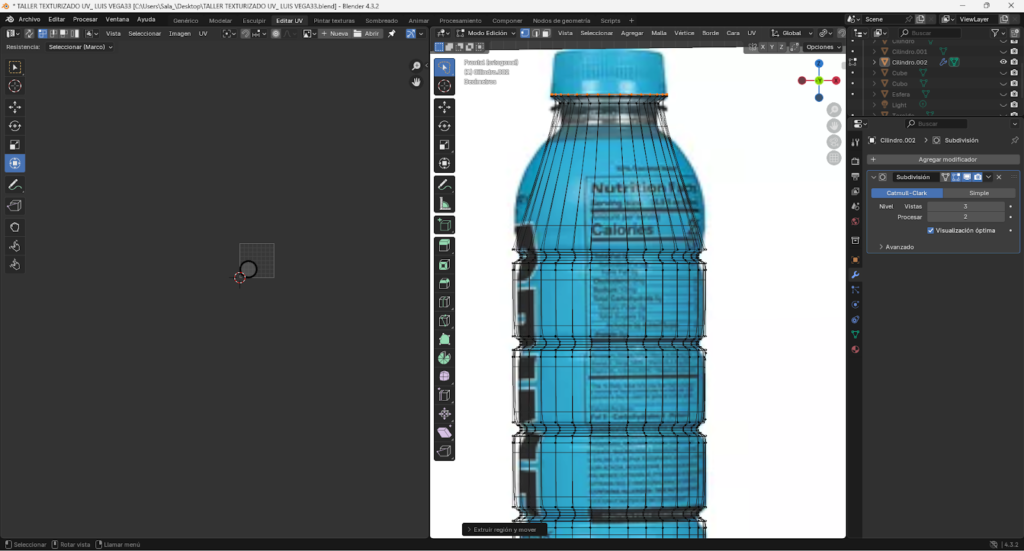Screen dimensions: 1024x551
Task: Select the Rip Region tool
Action: [x=445, y=451]
